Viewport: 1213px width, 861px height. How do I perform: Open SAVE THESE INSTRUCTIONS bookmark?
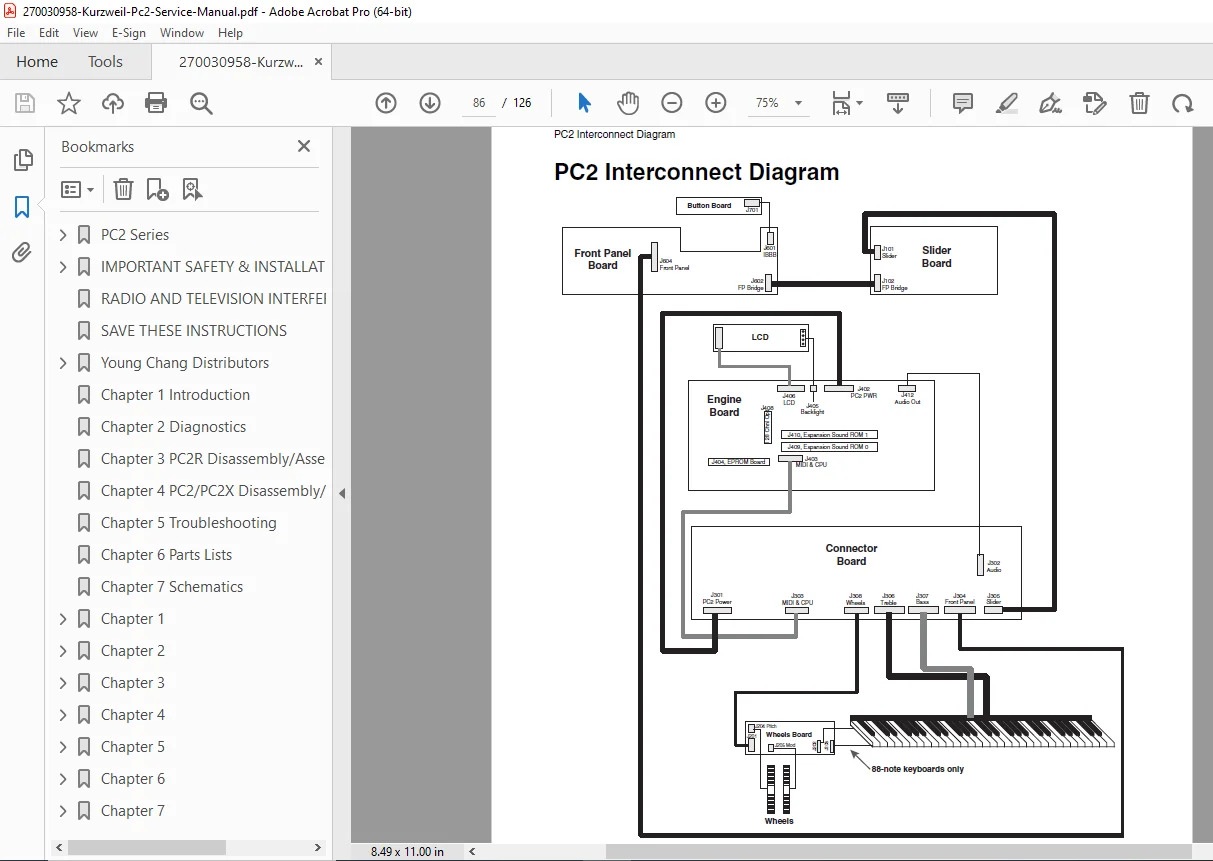coord(194,331)
